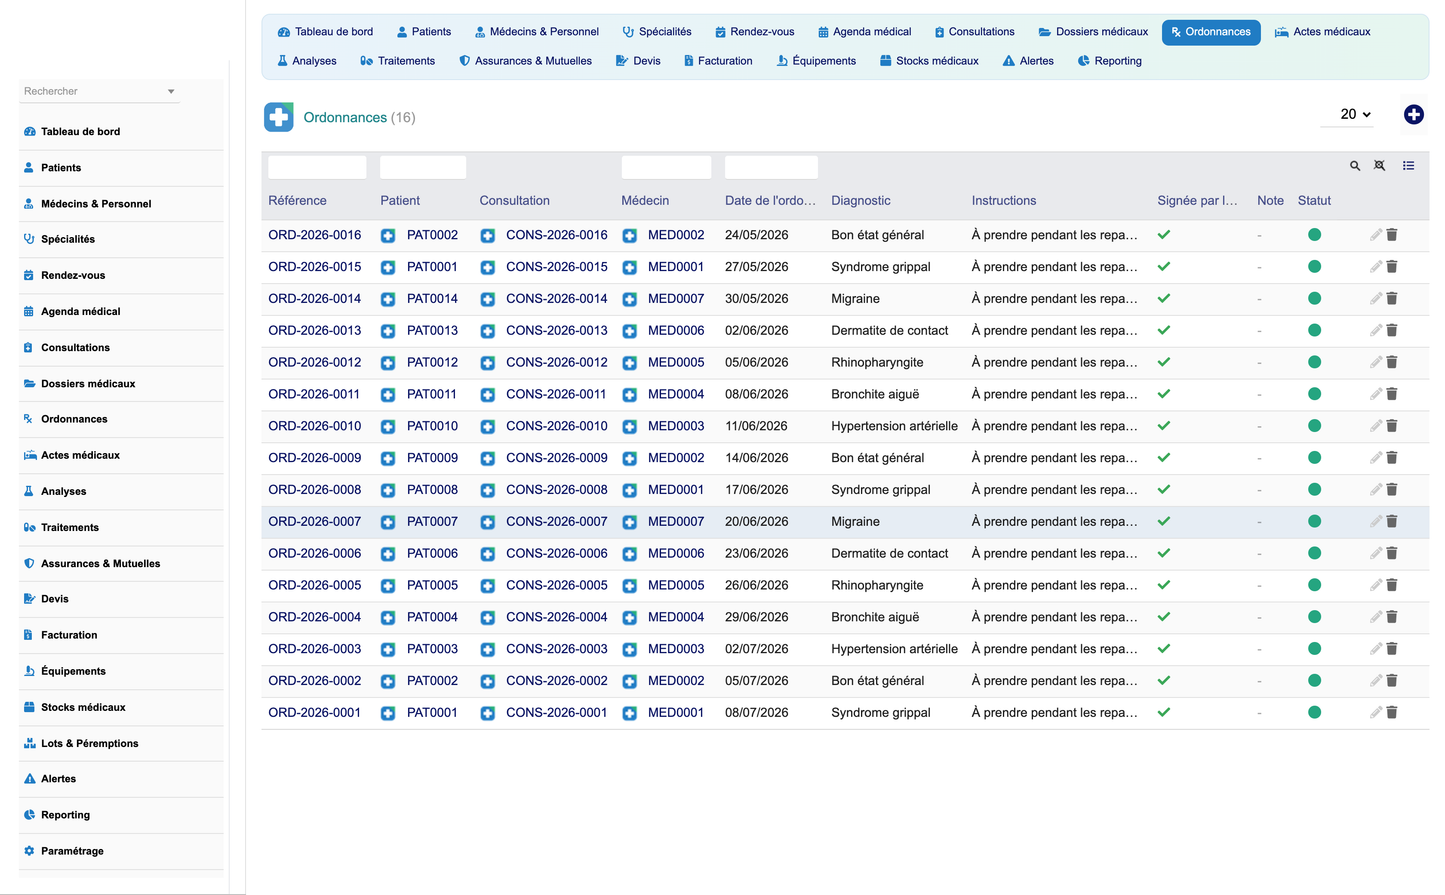Open Stocks médicaux top tab

click(x=929, y=61)
